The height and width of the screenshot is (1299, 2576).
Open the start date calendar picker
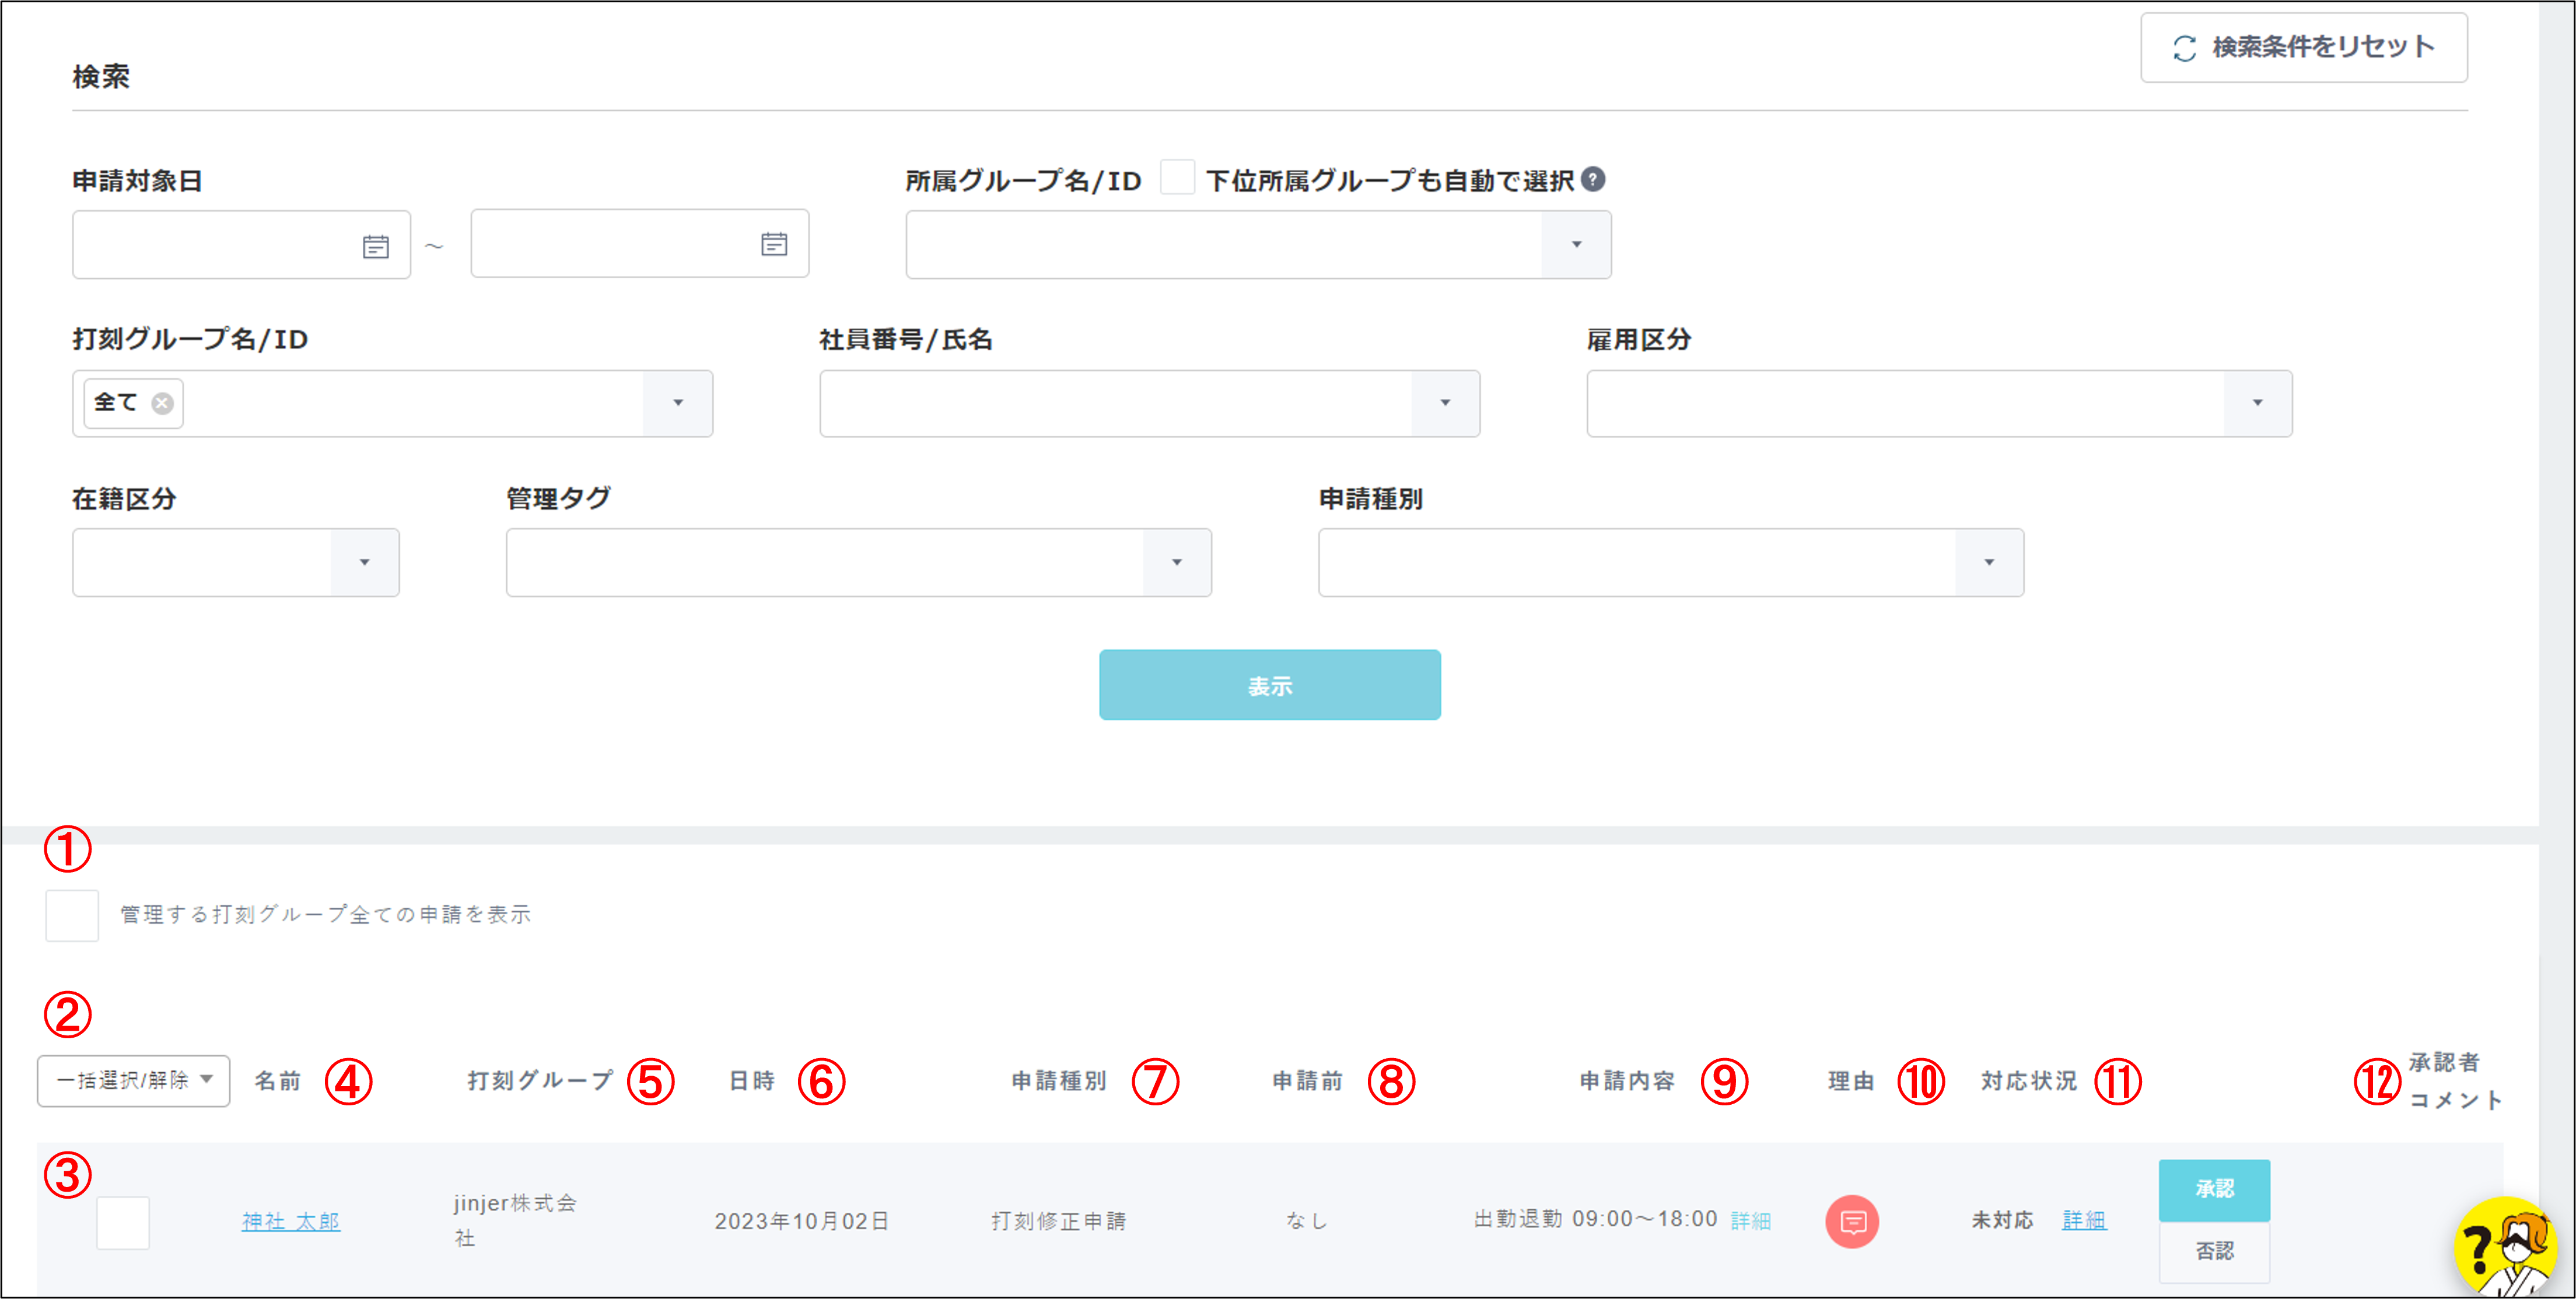click(x=375, y=246)
